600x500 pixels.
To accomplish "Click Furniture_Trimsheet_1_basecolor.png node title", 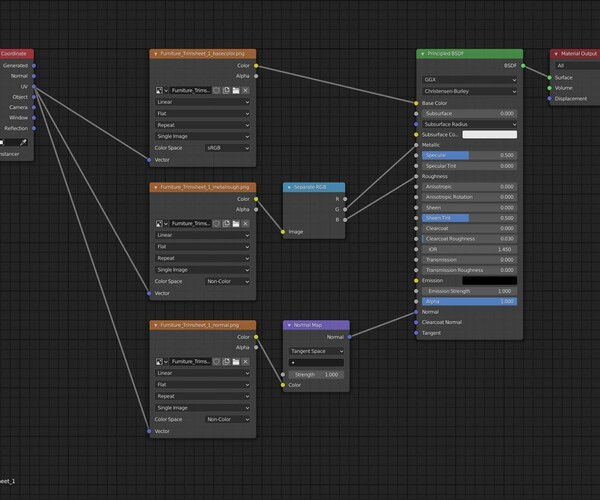I will coord(202,54).
